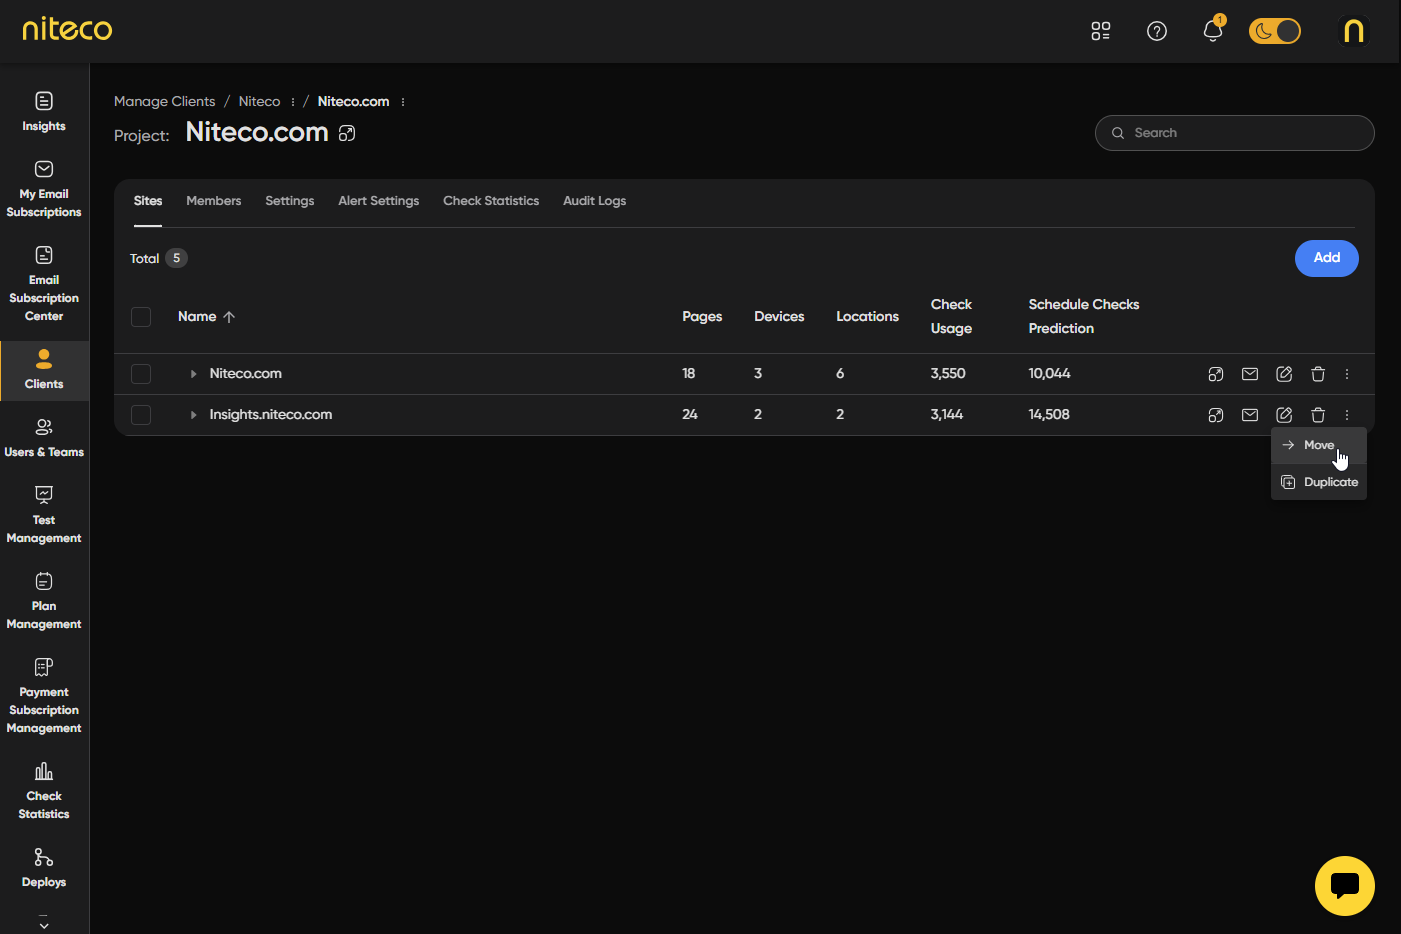The width and height of the screenshot is (1401, 934).
Task: Open Insights.niteco.com site name
Action: [271, 415]
